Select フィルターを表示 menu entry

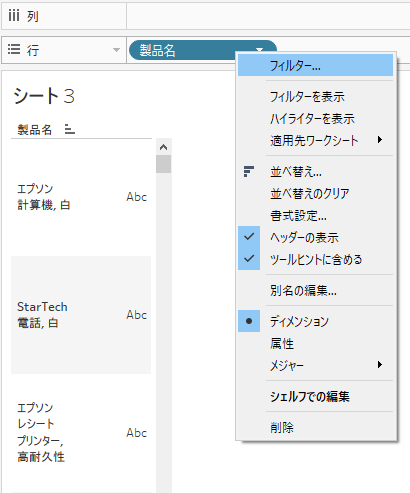(x=315, y=97)
